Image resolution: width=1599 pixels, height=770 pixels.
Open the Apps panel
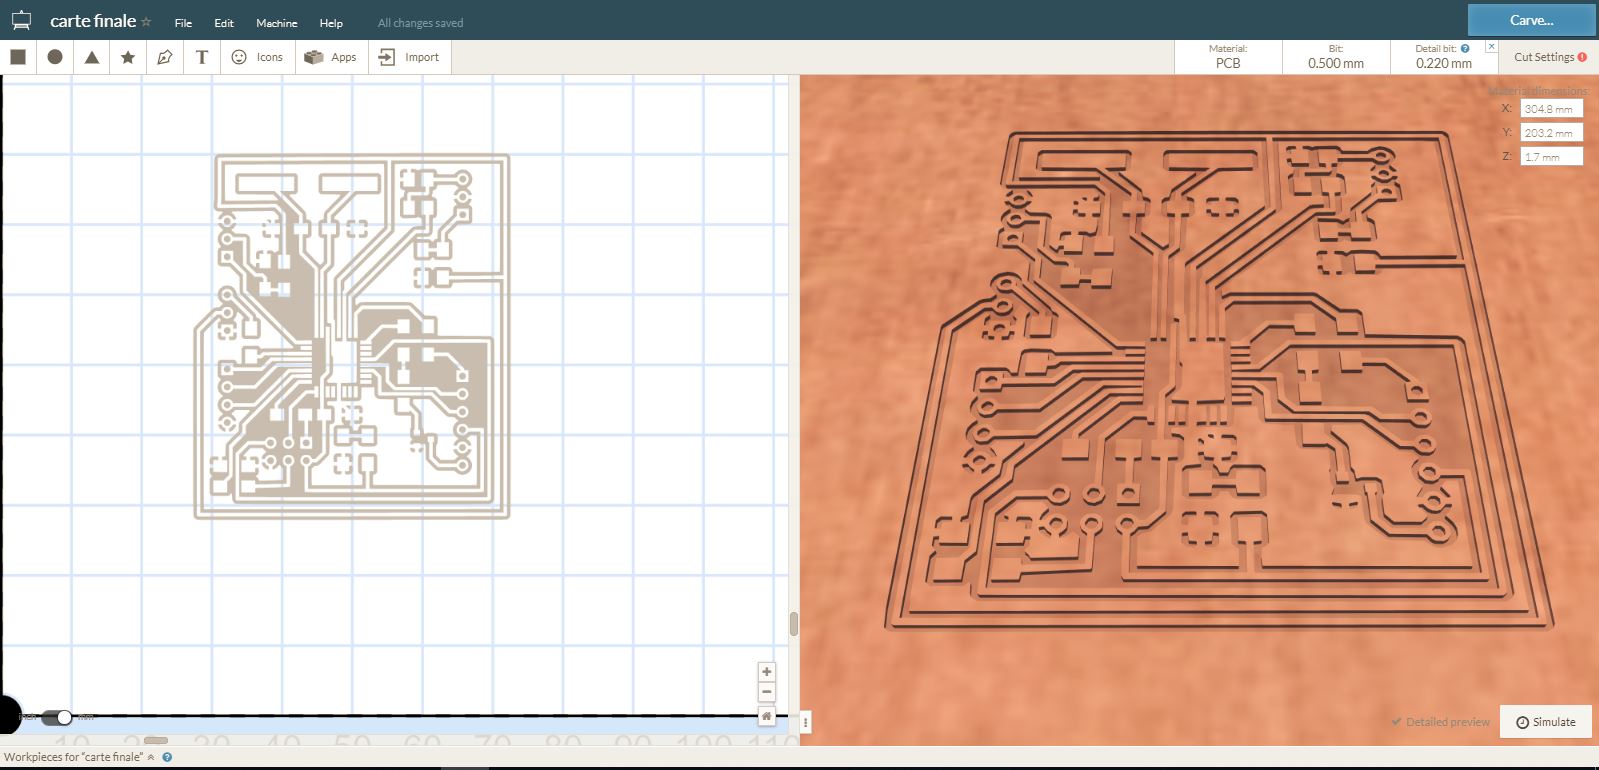[x=331, y=57]
